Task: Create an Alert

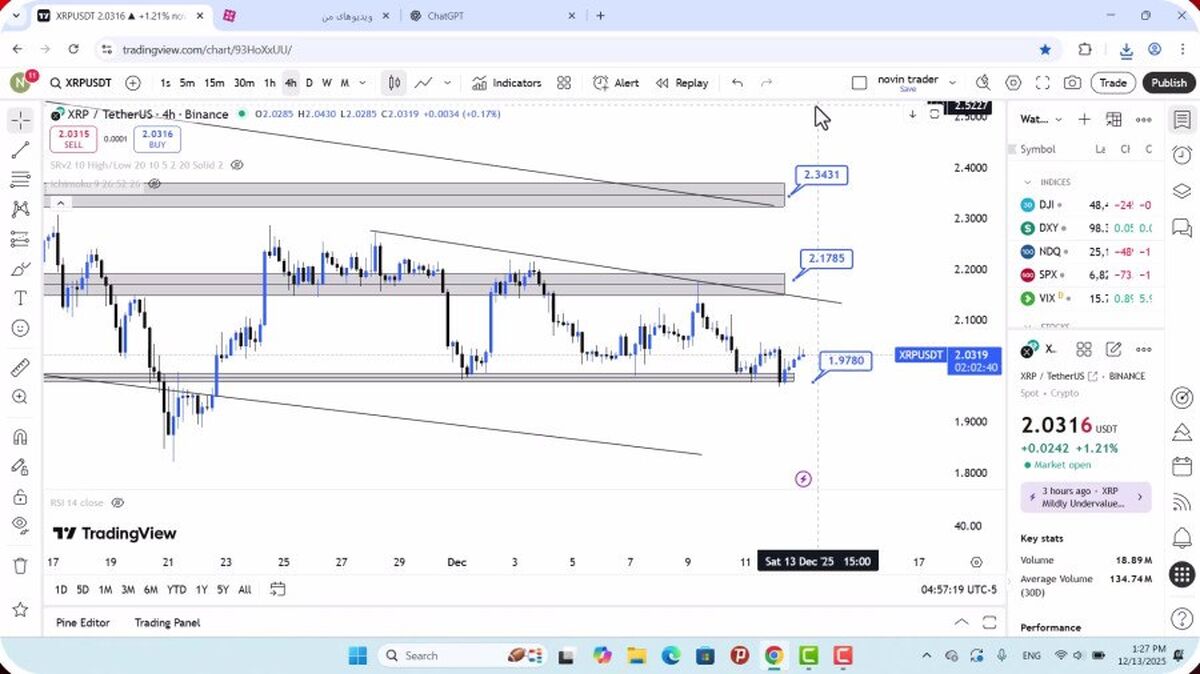Action: tap(616, 83)
